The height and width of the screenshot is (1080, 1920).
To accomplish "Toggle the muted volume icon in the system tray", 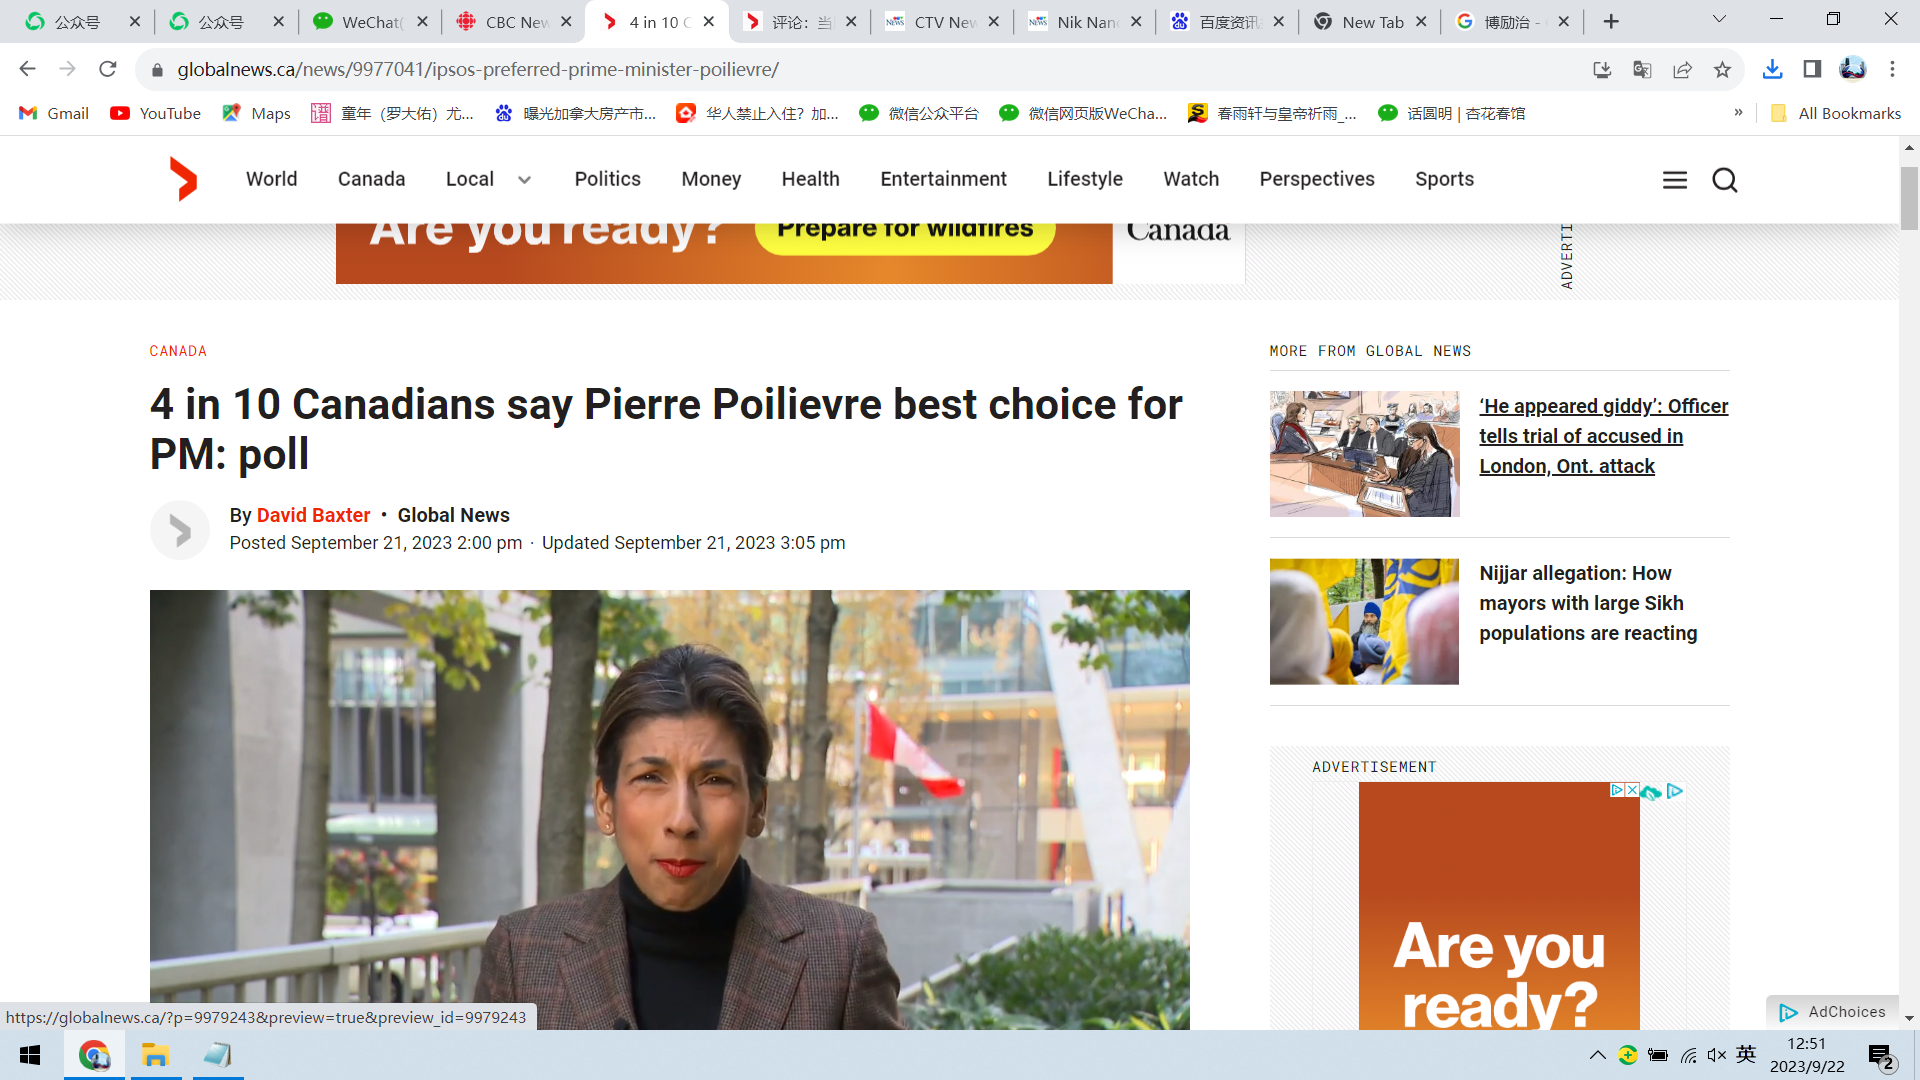I will [1717, 1055].
